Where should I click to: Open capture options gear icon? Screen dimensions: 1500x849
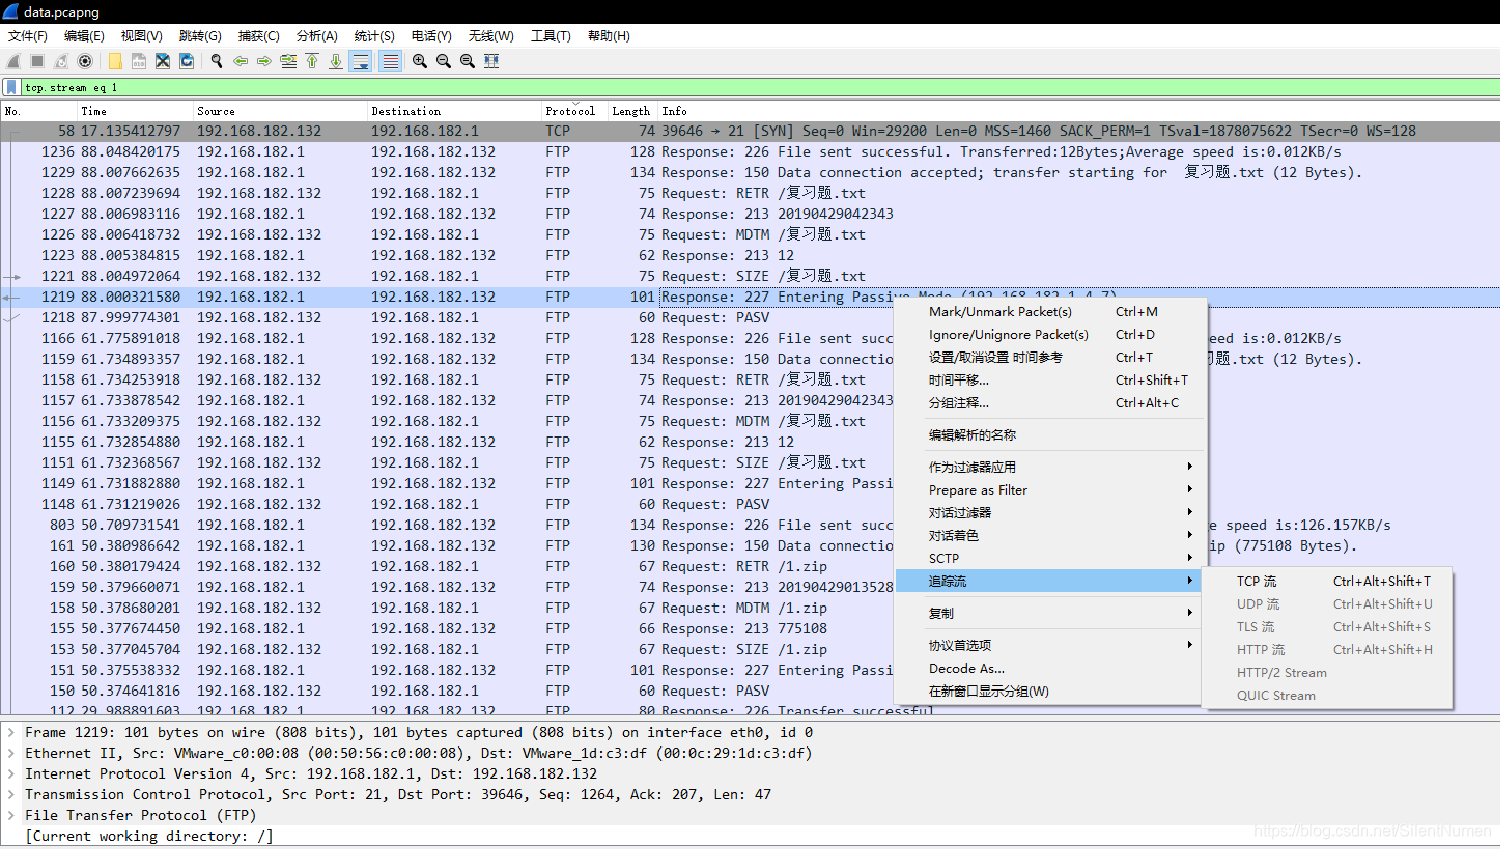pyautogui.click(x=85, y=61)
